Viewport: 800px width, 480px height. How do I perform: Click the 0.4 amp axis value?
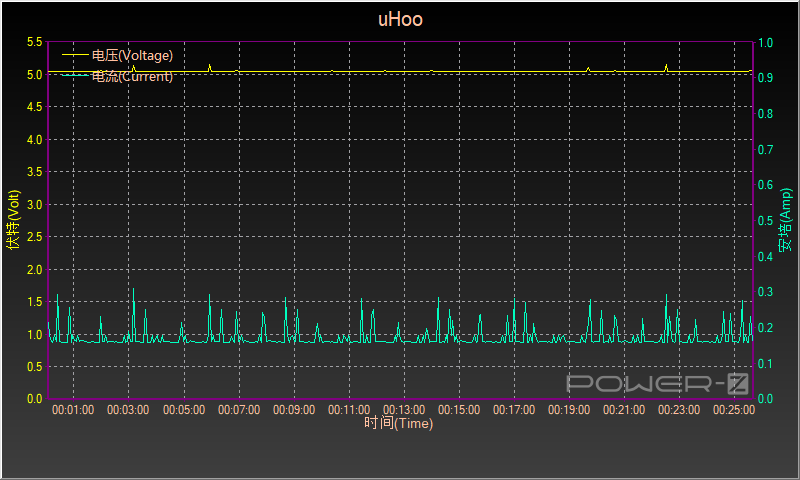point(765,256)
